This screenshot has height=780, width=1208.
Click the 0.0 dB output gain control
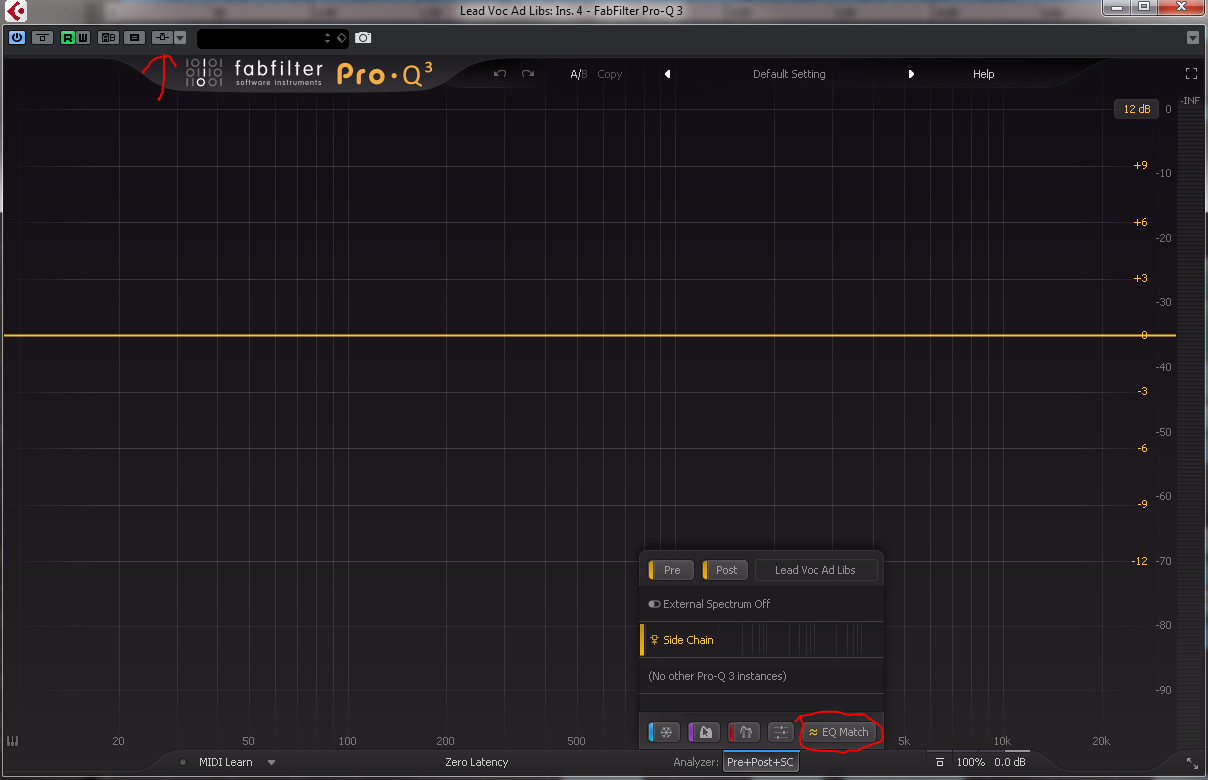click(x=1009, y=762)
